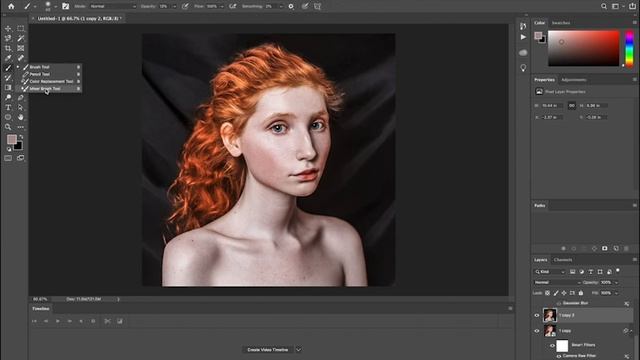640x360 pixels.
Task: Swap foreground and background colors
Action: (x=21, y=137)
